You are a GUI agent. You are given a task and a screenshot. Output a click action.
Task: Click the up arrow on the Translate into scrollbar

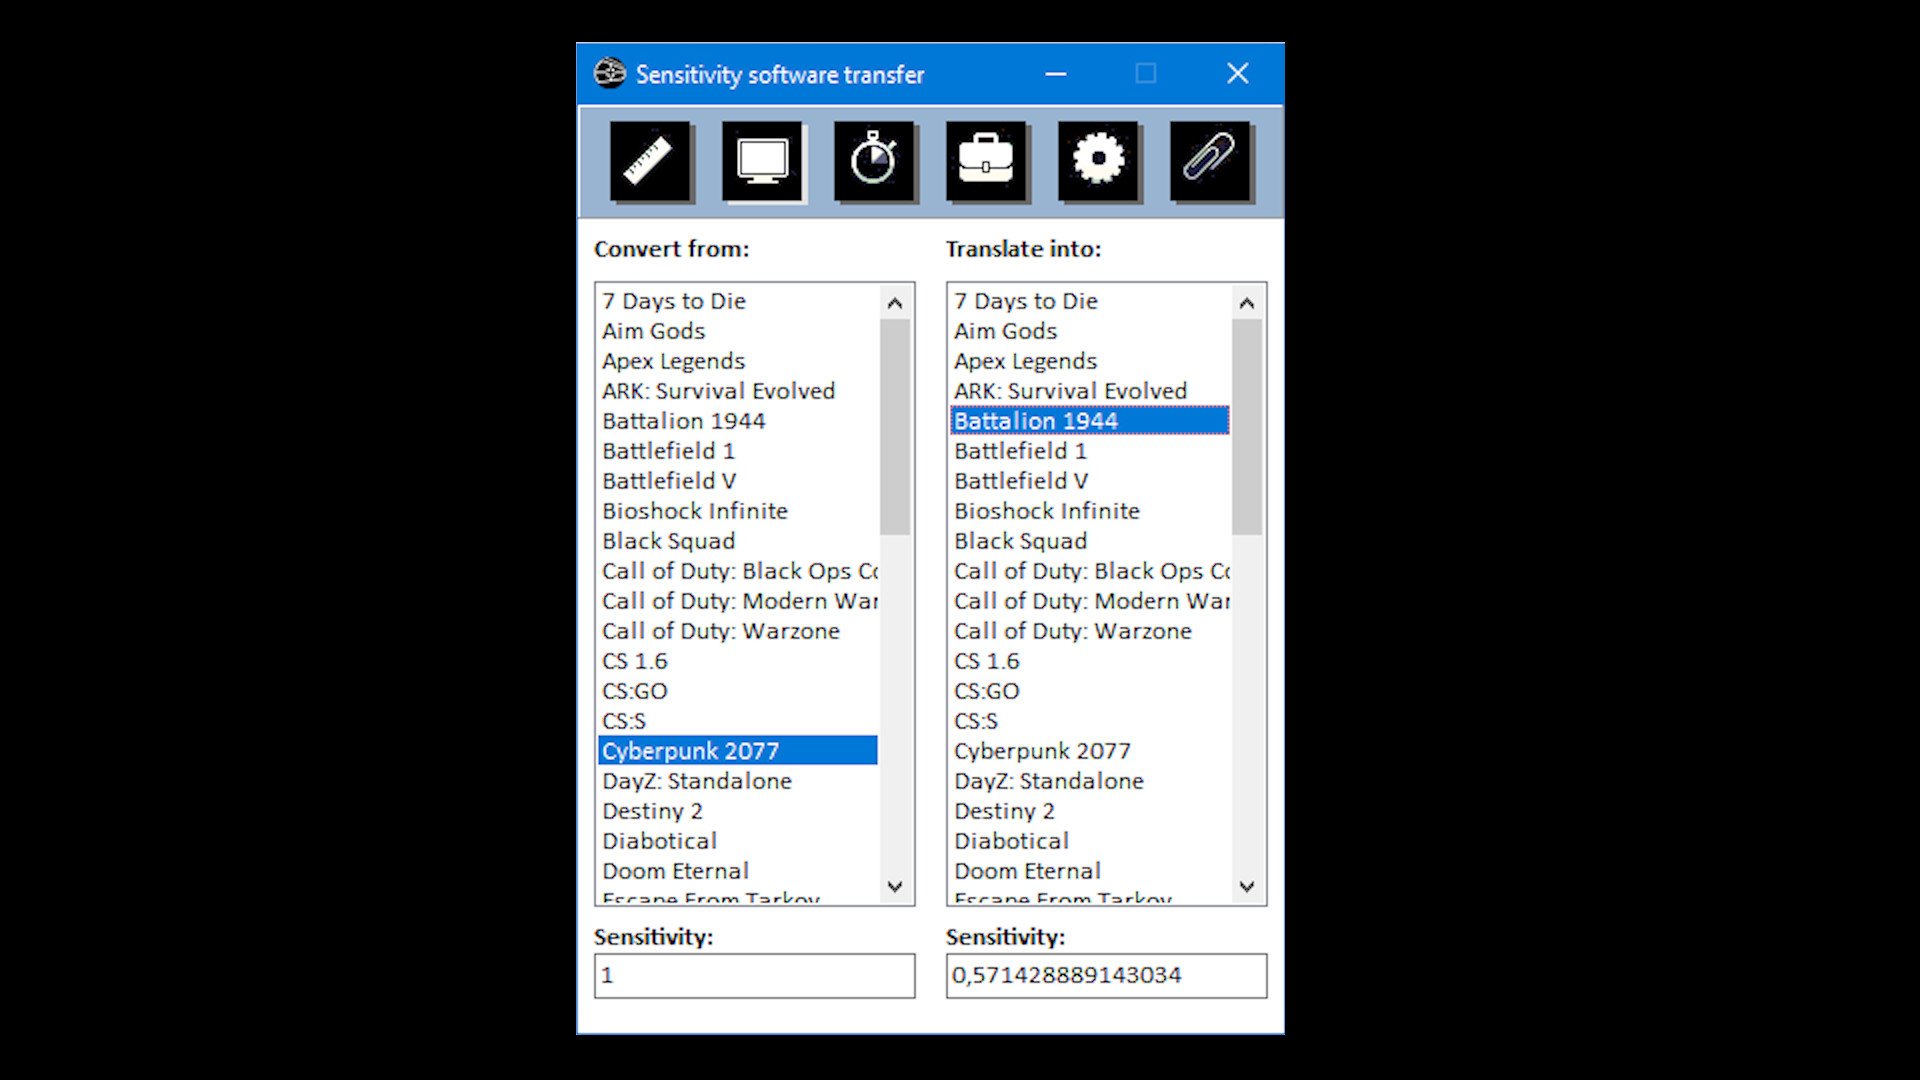1246,300
